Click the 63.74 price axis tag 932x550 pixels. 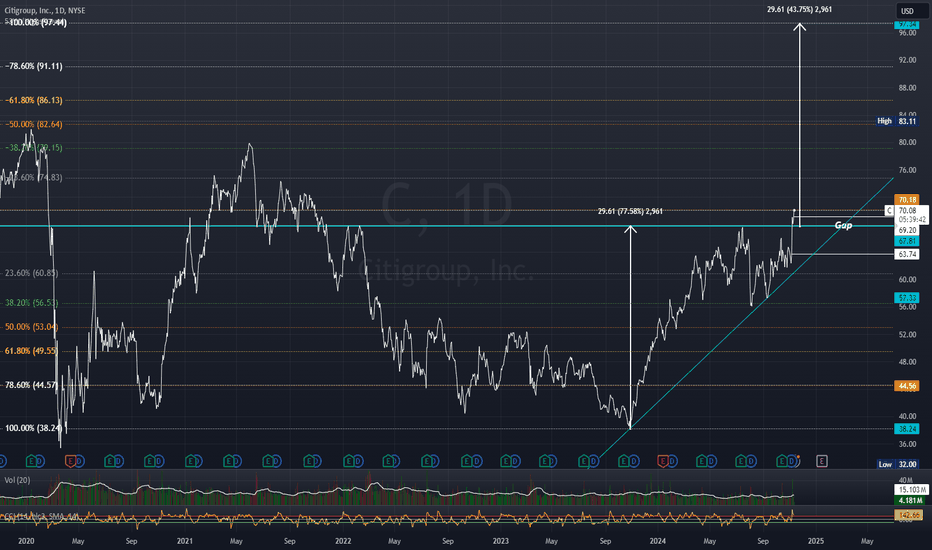[x=906, y=254]
